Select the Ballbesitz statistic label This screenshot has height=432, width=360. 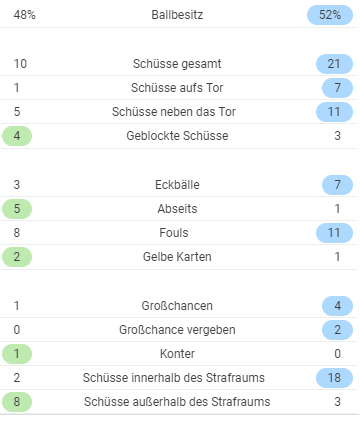click(177, 15)
